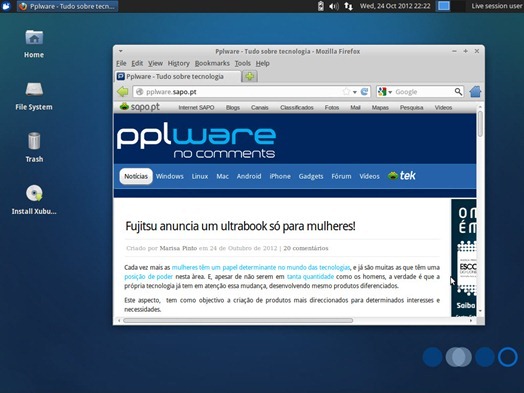Click the vertical scrollbar thumb
This screenshot has width=524, height=393.
coord(480,124)
